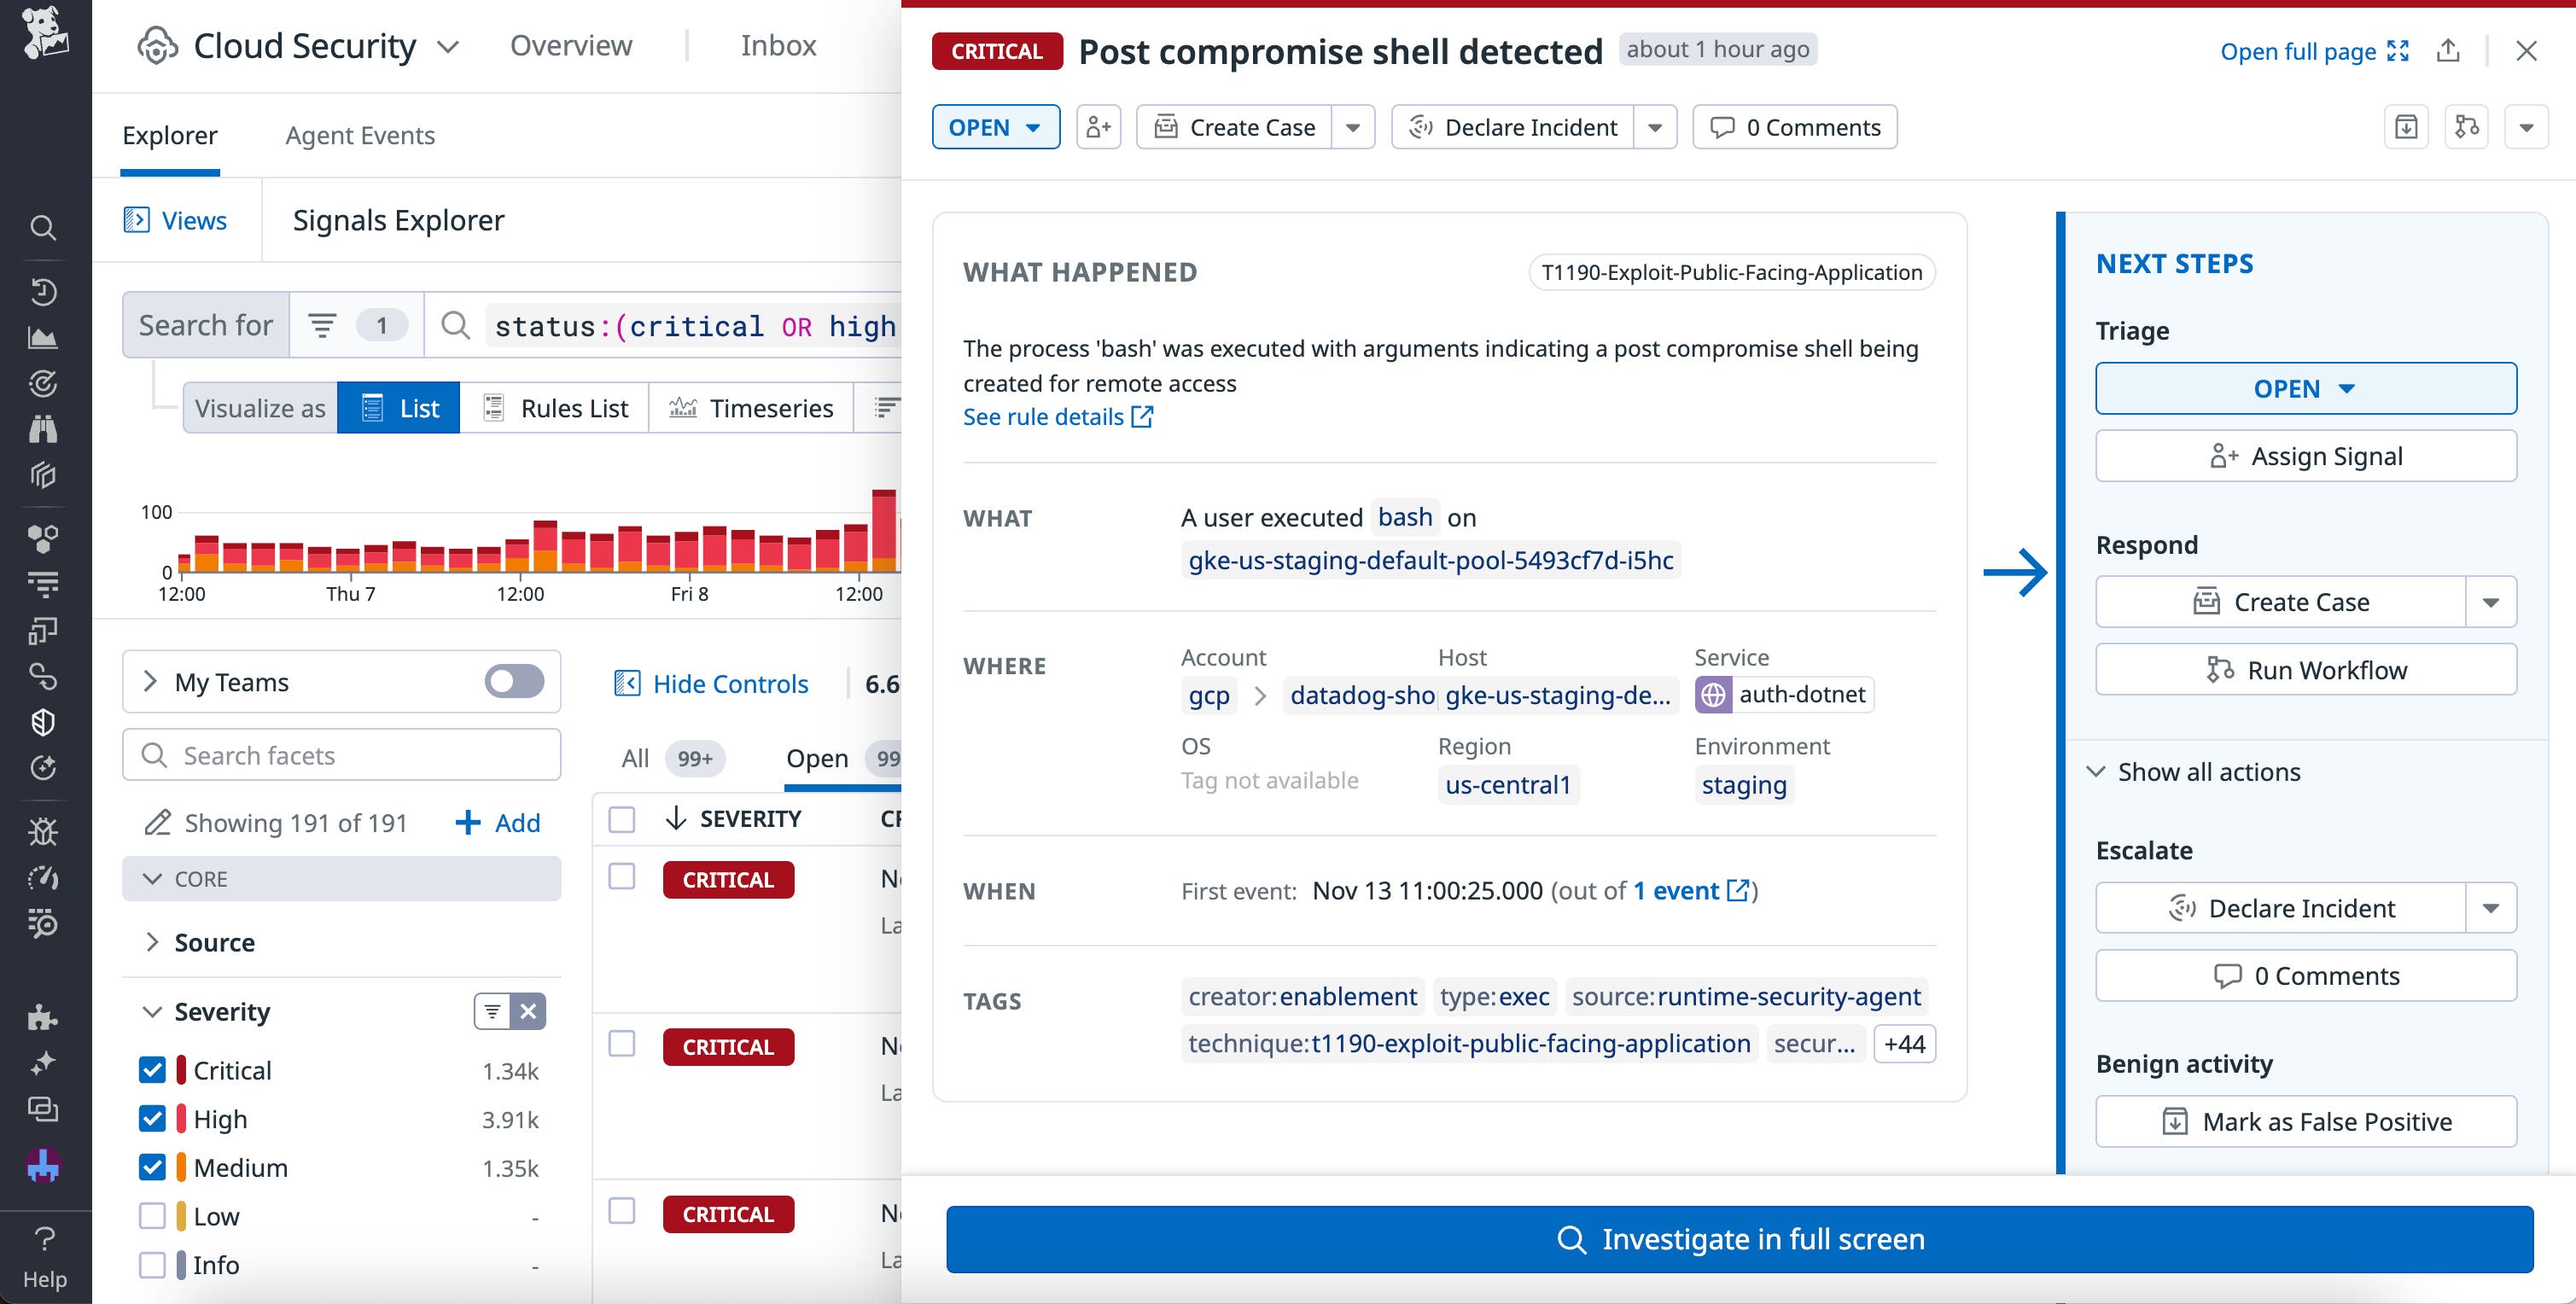Click Investigate in full screen button
This screenshot has width=2576, height=1304.
(x=1739, y=1239)
